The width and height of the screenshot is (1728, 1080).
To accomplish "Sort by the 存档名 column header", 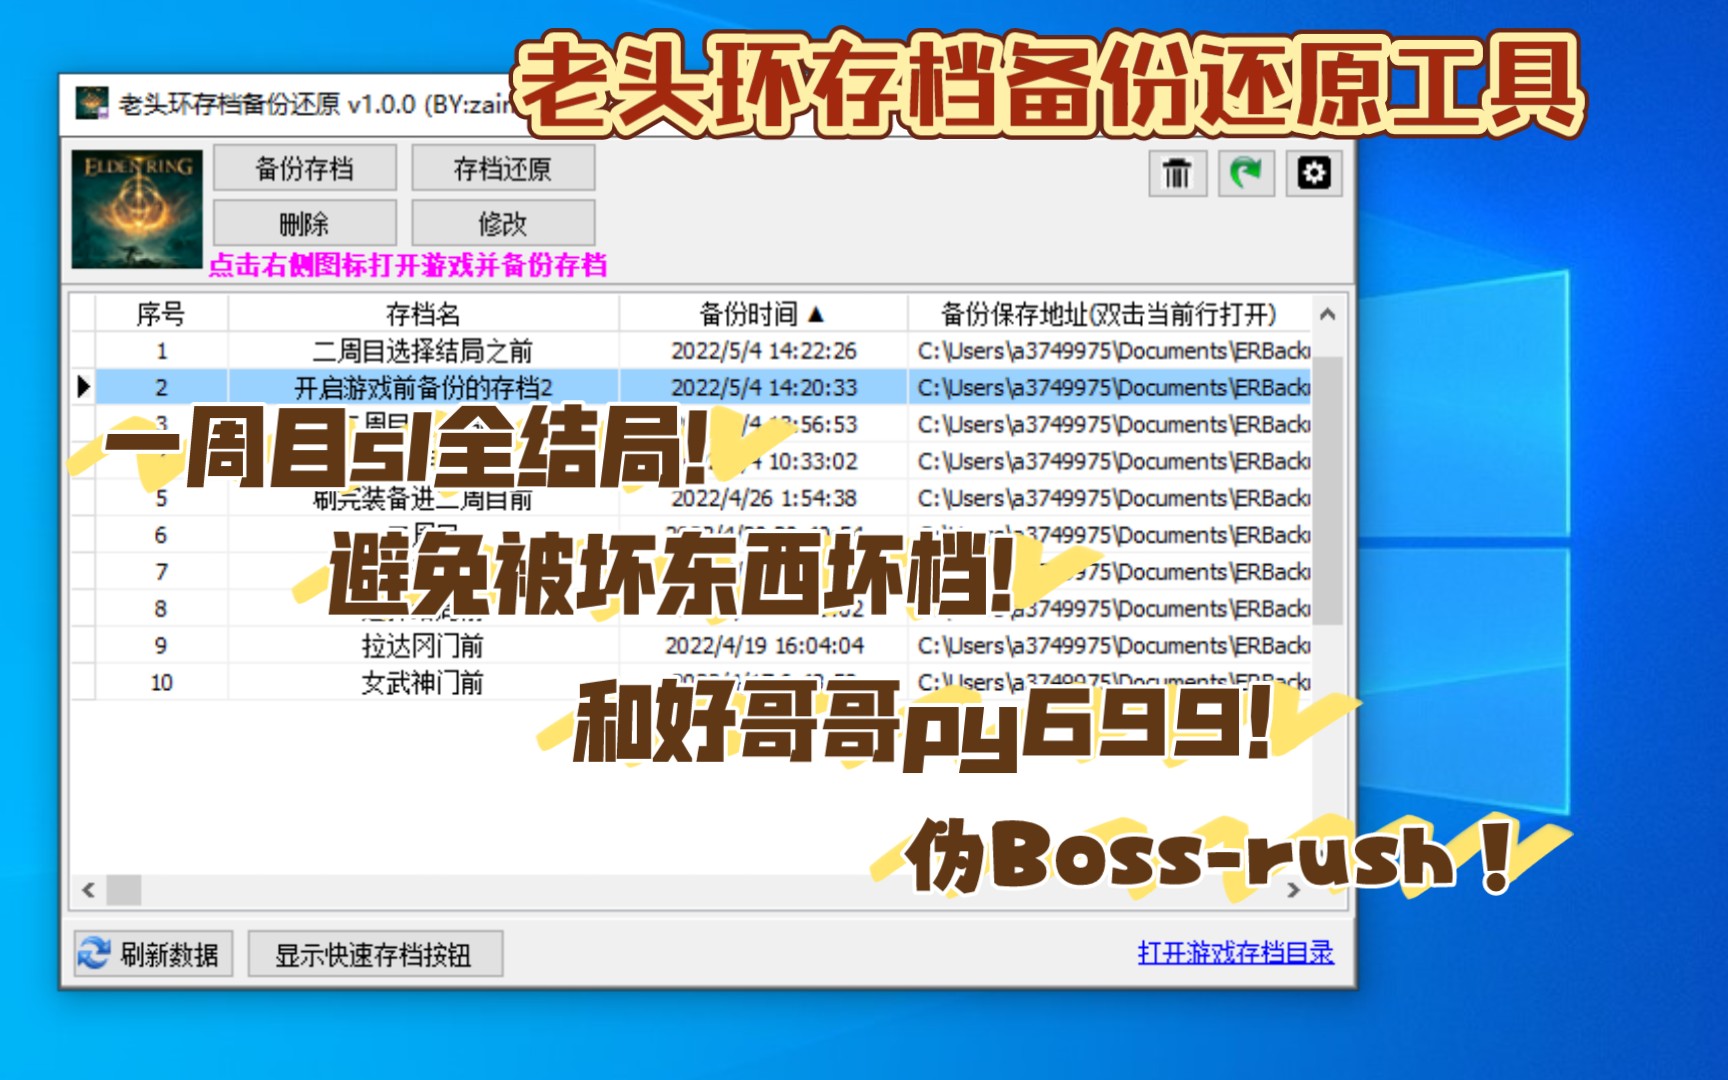I will click(x=423, y=314).
